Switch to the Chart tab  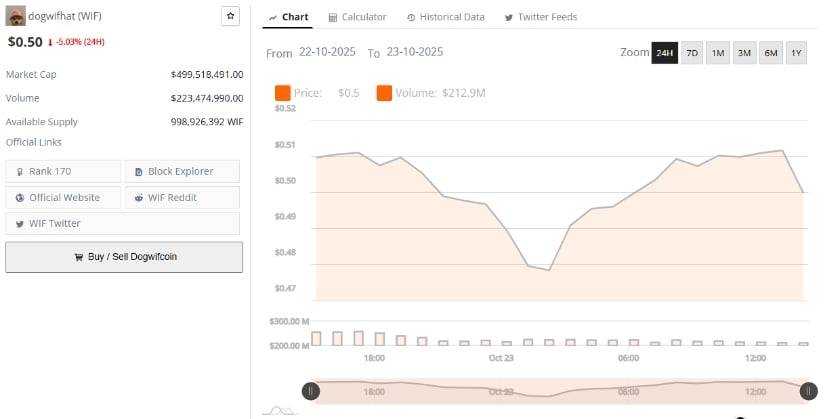pos(288,17)
